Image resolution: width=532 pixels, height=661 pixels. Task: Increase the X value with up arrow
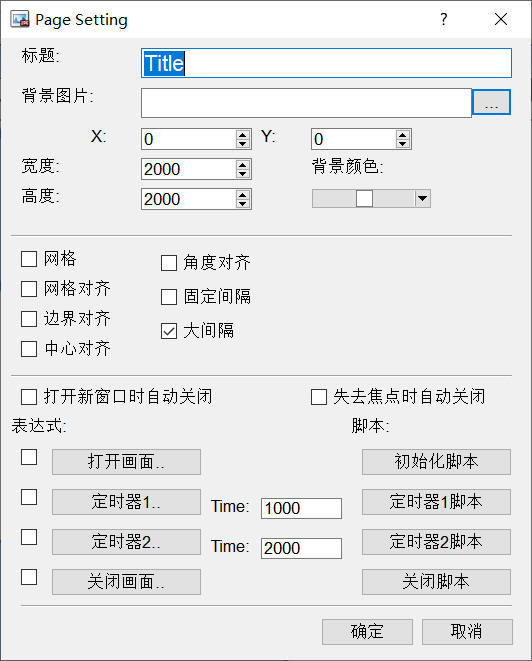(x=242, y=135)
